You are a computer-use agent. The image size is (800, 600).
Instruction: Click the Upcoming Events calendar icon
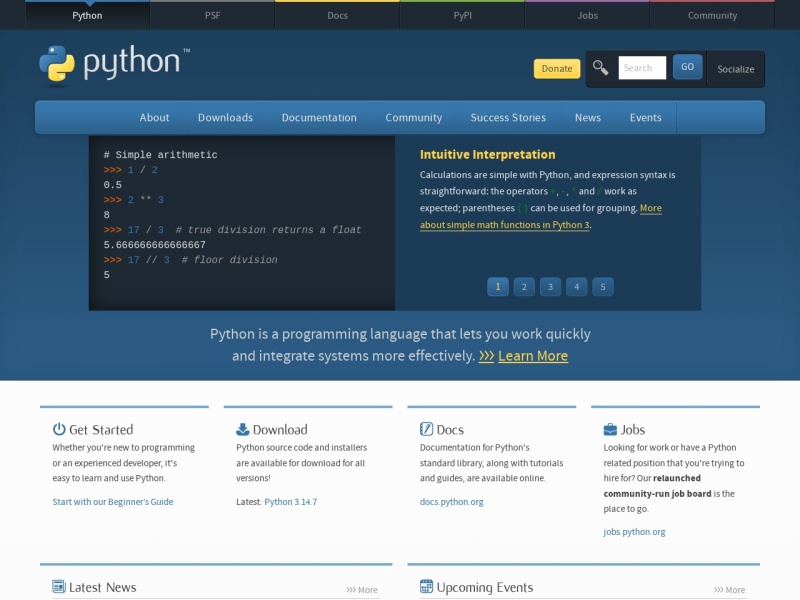coord(427,587)
